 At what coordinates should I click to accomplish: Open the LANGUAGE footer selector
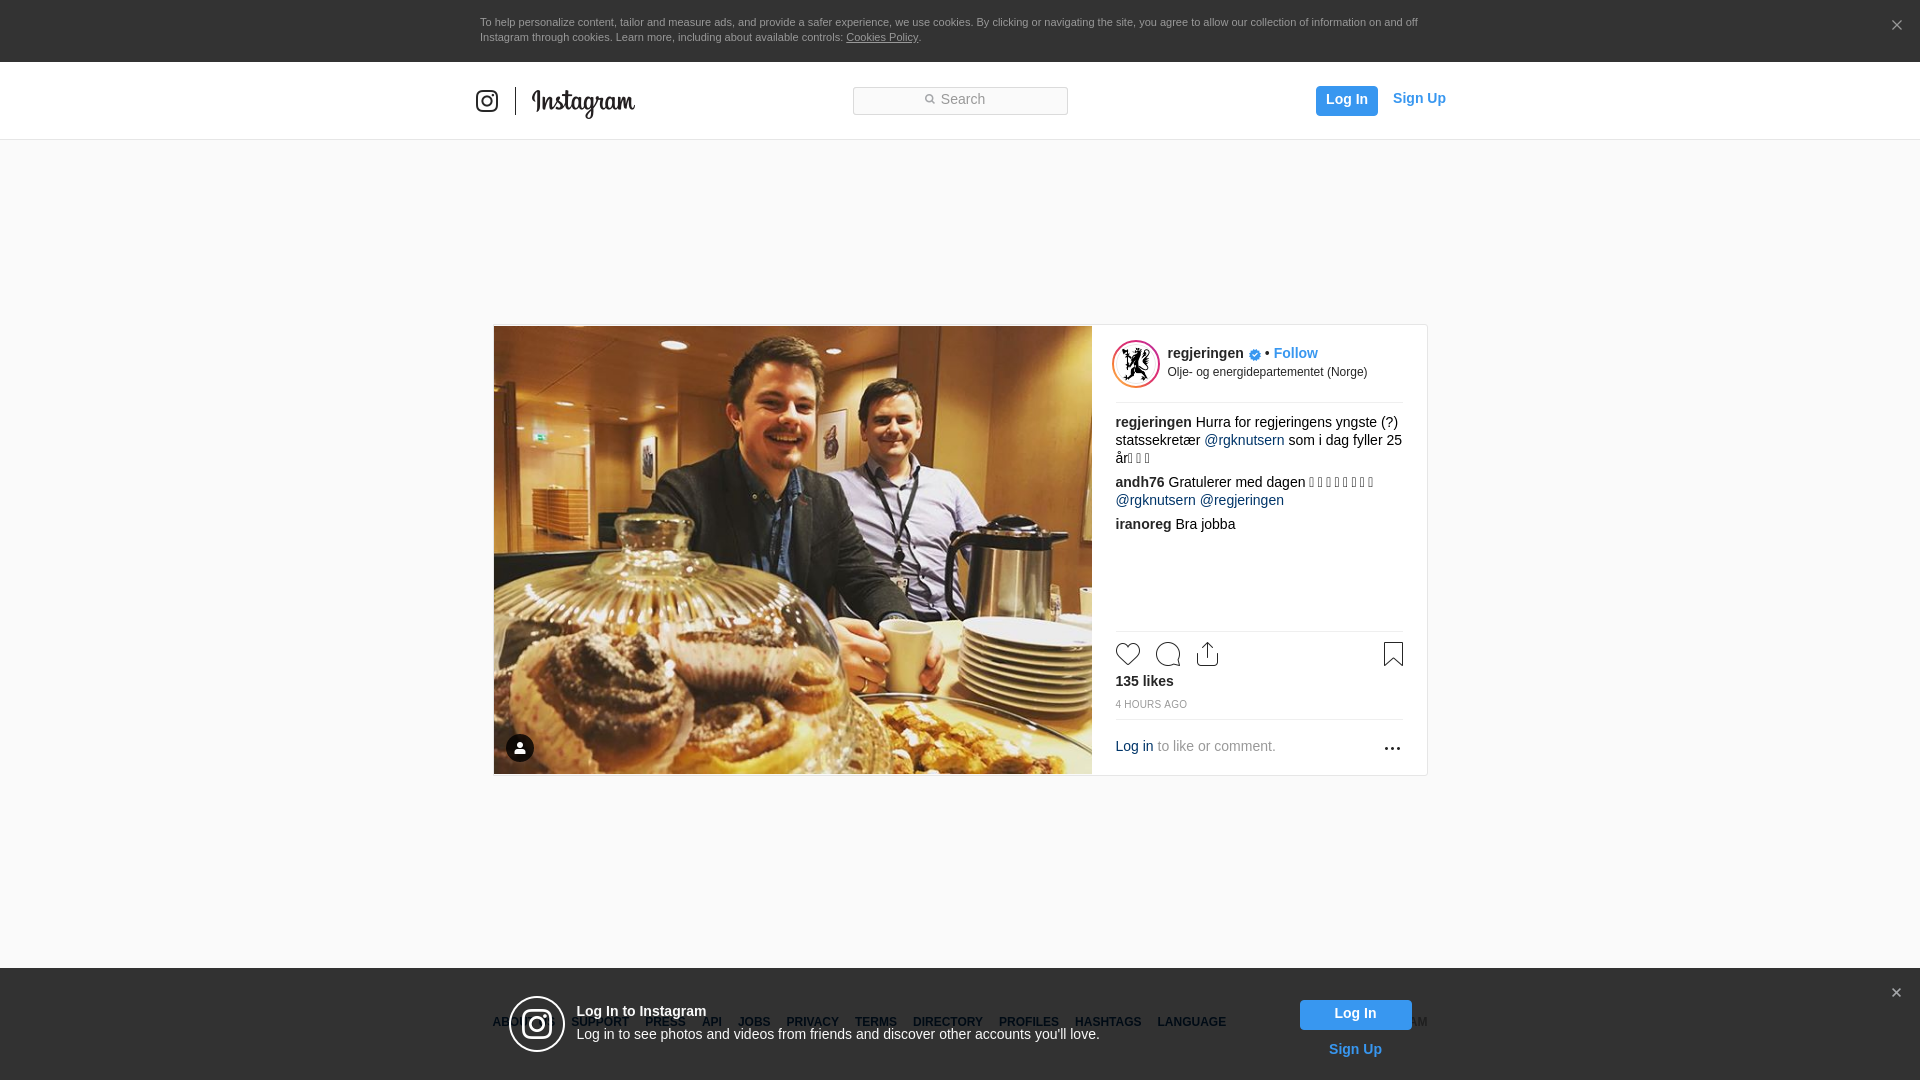[1191, 1022]
